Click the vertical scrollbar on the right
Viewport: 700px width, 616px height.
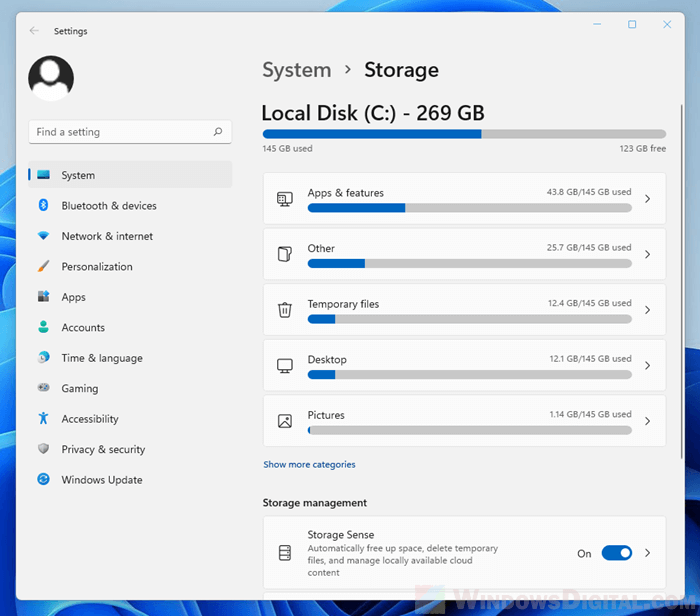click(x=682, y=281)
